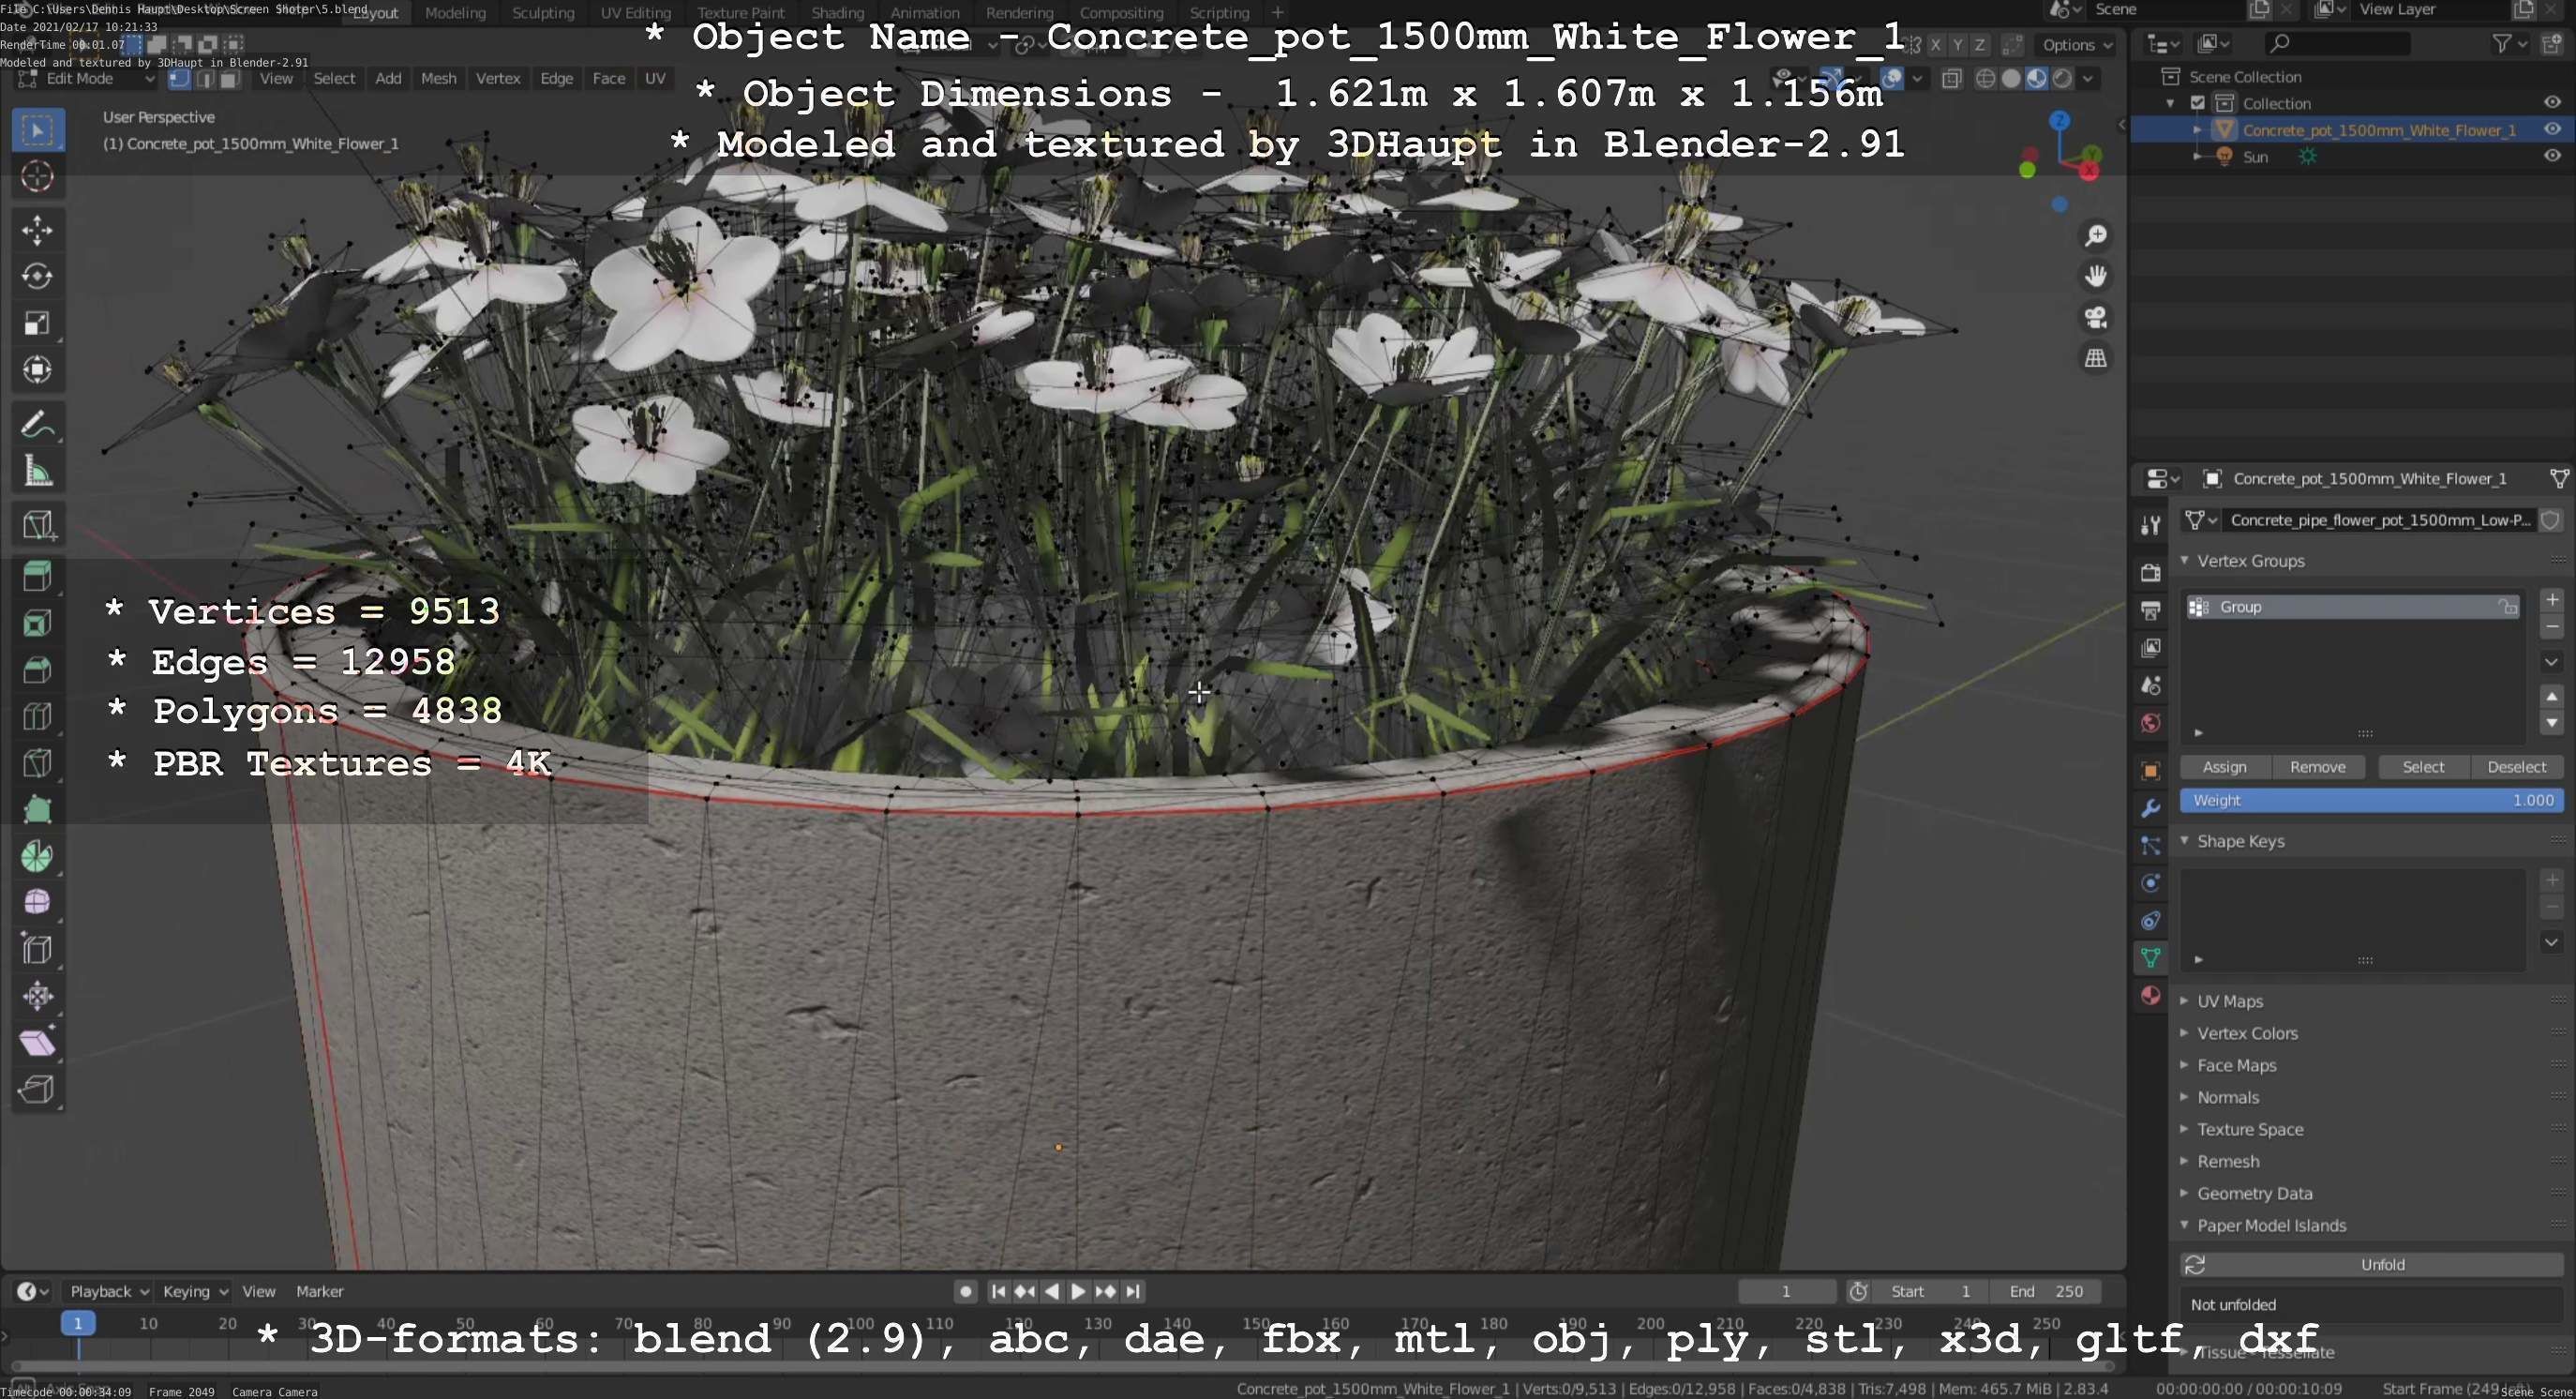Open the Marker menu in timeline
The height and width of the screenshot is (1399, 2576).
(319, 1291)
